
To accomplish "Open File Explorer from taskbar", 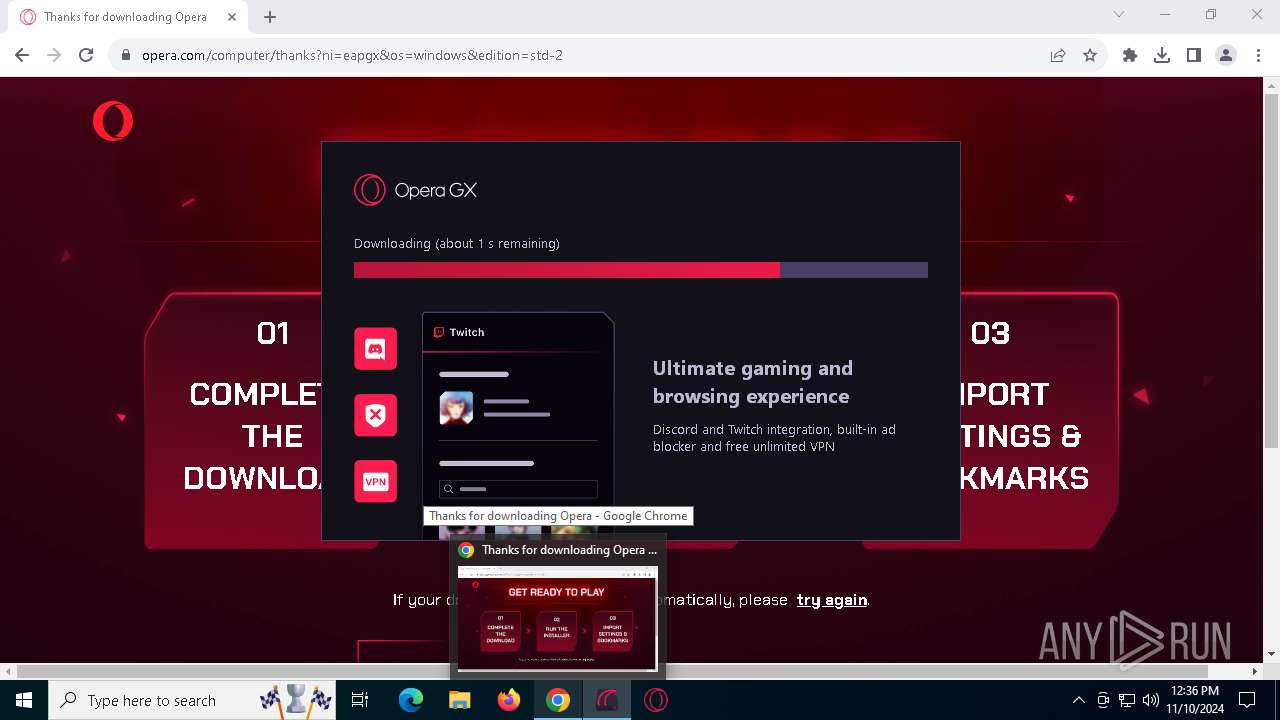I will point(460,700).
